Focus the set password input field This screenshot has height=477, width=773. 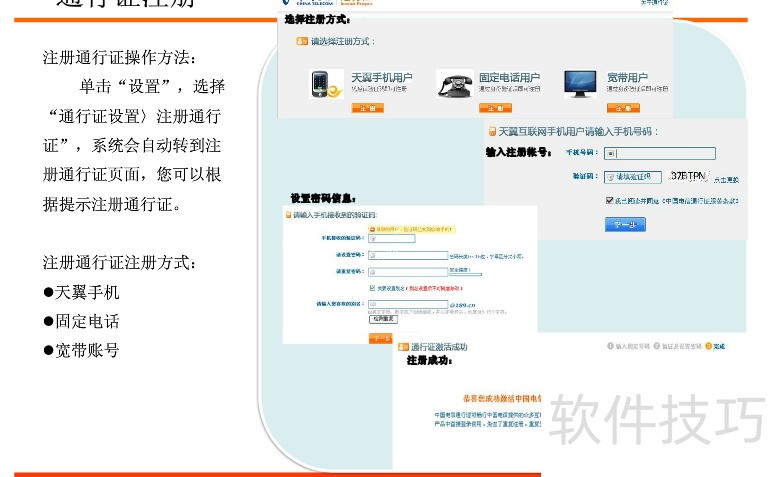(x=408, y=255)
